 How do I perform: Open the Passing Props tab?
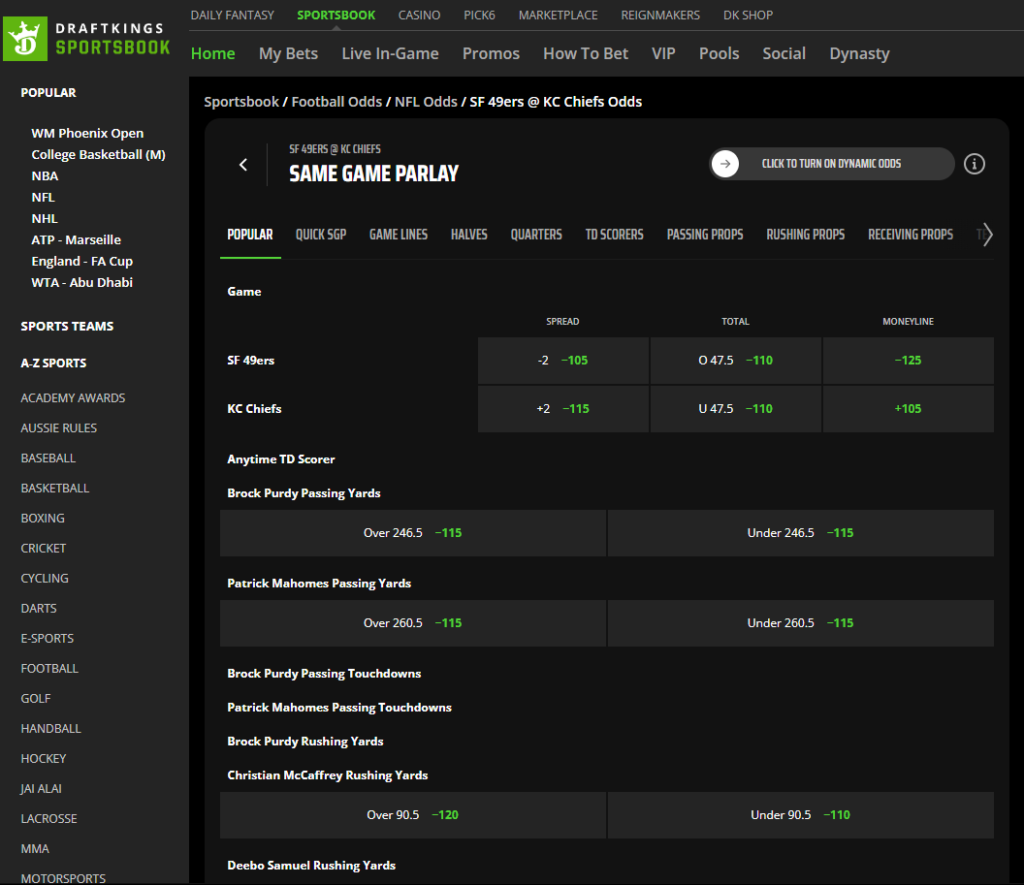tap(705, 234)
